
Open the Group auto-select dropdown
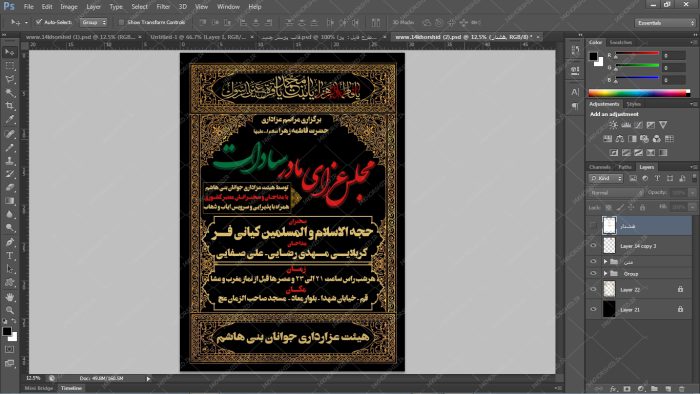tap(93, 22)
